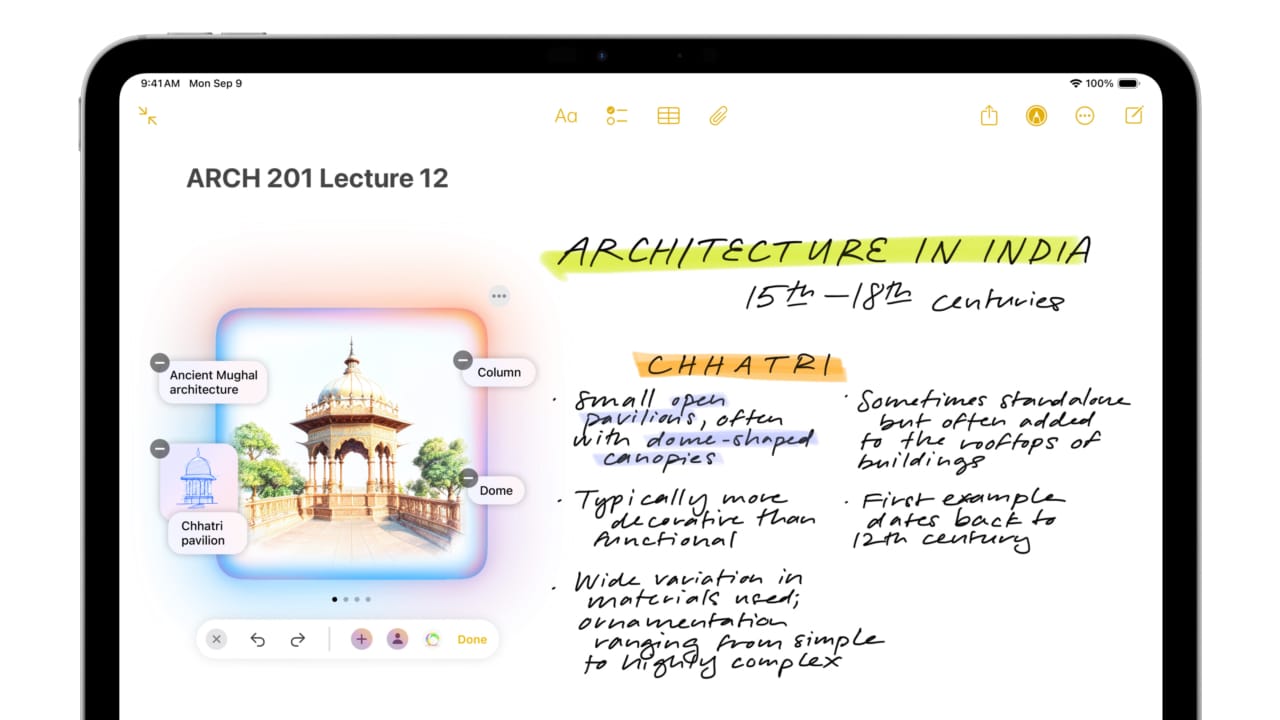Change the image style
The height and width of the screenshot is (720, 1280).
[x=432, y=639]
